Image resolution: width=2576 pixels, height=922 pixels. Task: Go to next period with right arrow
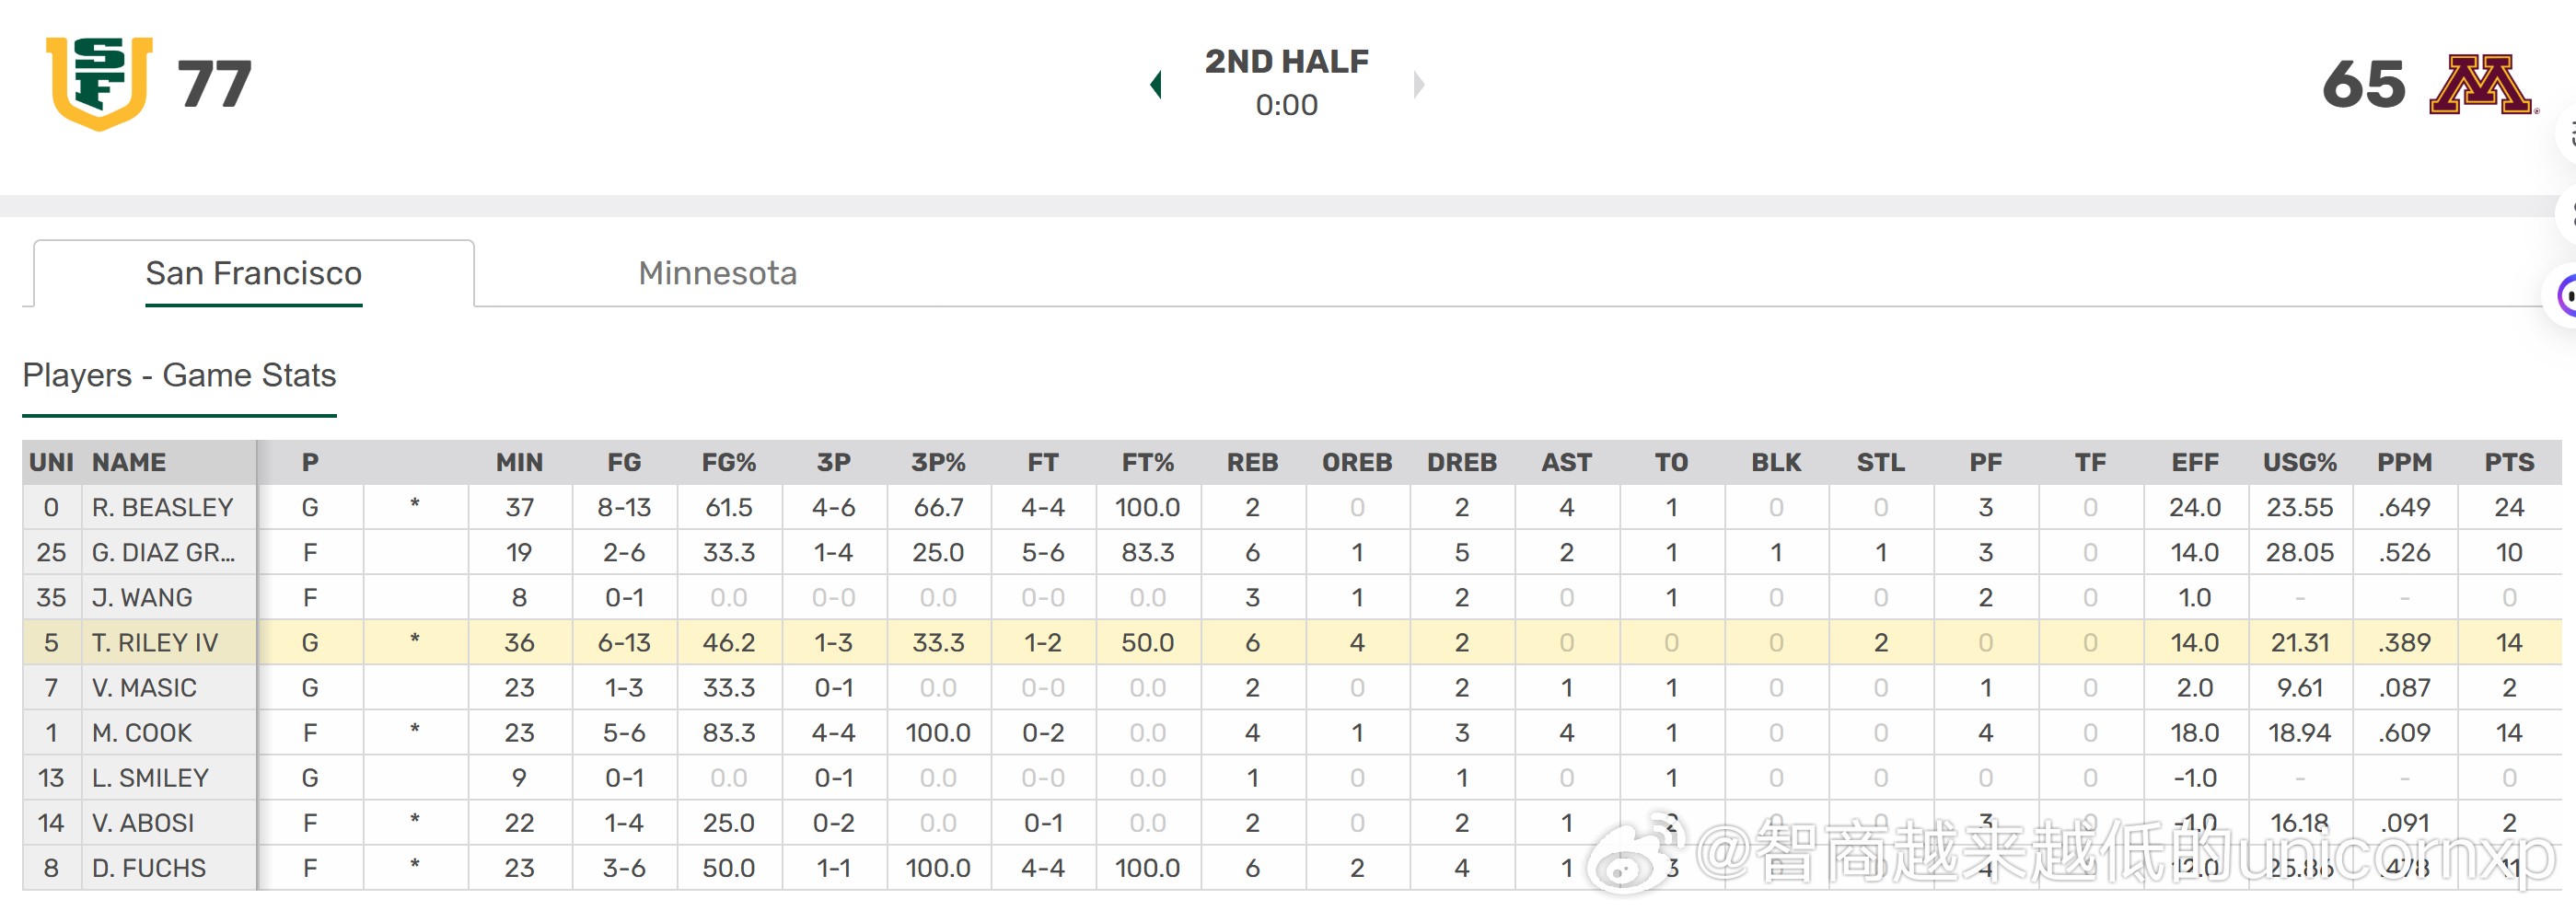pyautogui.click(x=1418, y=84)
